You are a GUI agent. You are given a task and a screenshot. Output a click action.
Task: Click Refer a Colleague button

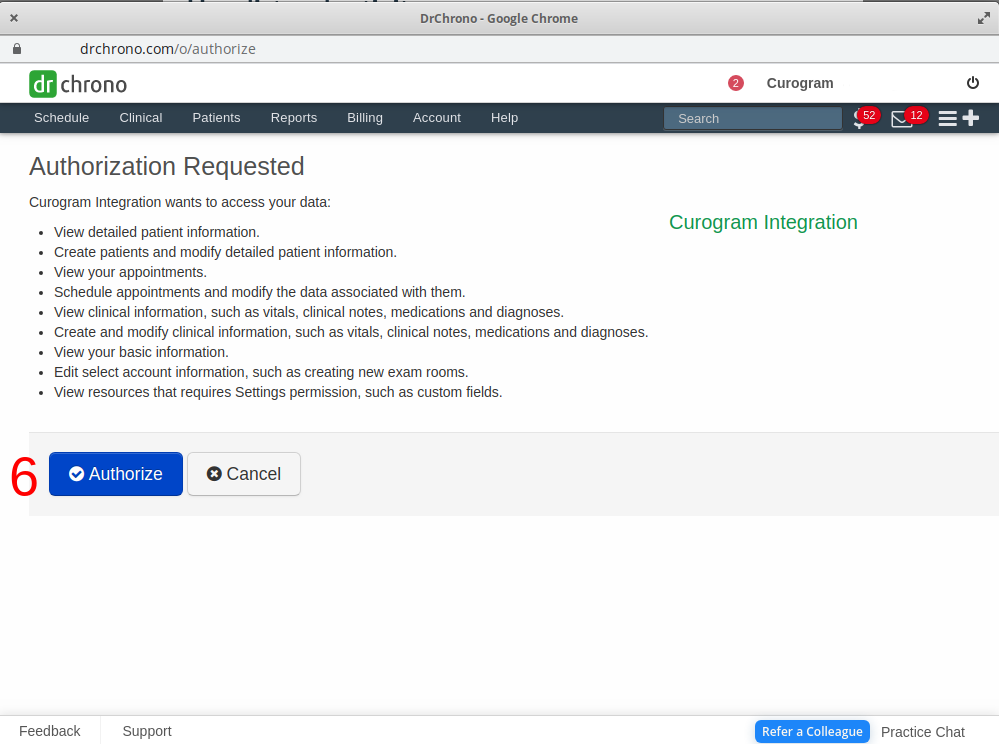pyautogui.click(x=812, y=731)
